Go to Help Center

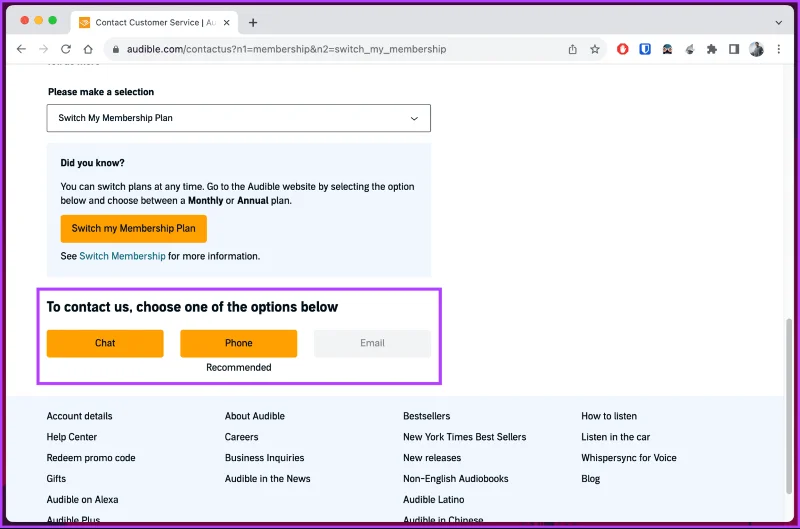[72, 437]
